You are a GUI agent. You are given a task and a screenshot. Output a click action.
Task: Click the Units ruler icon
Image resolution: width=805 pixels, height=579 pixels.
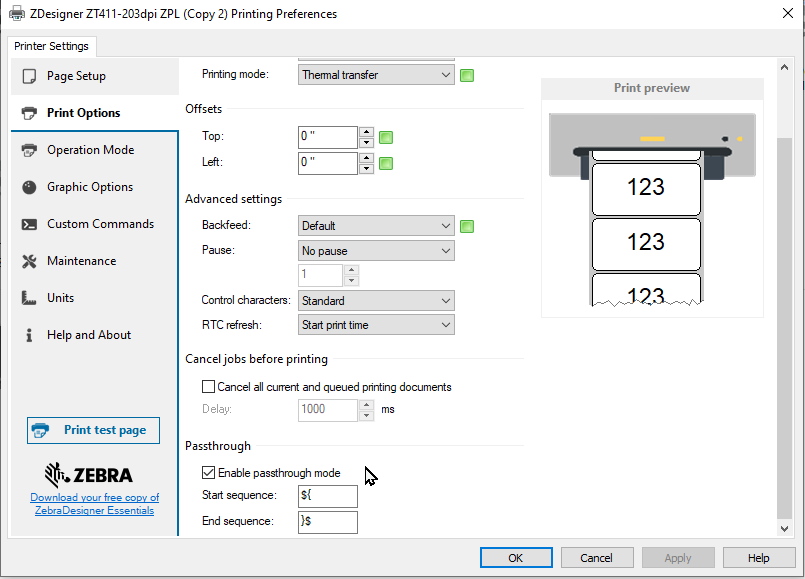29,298
